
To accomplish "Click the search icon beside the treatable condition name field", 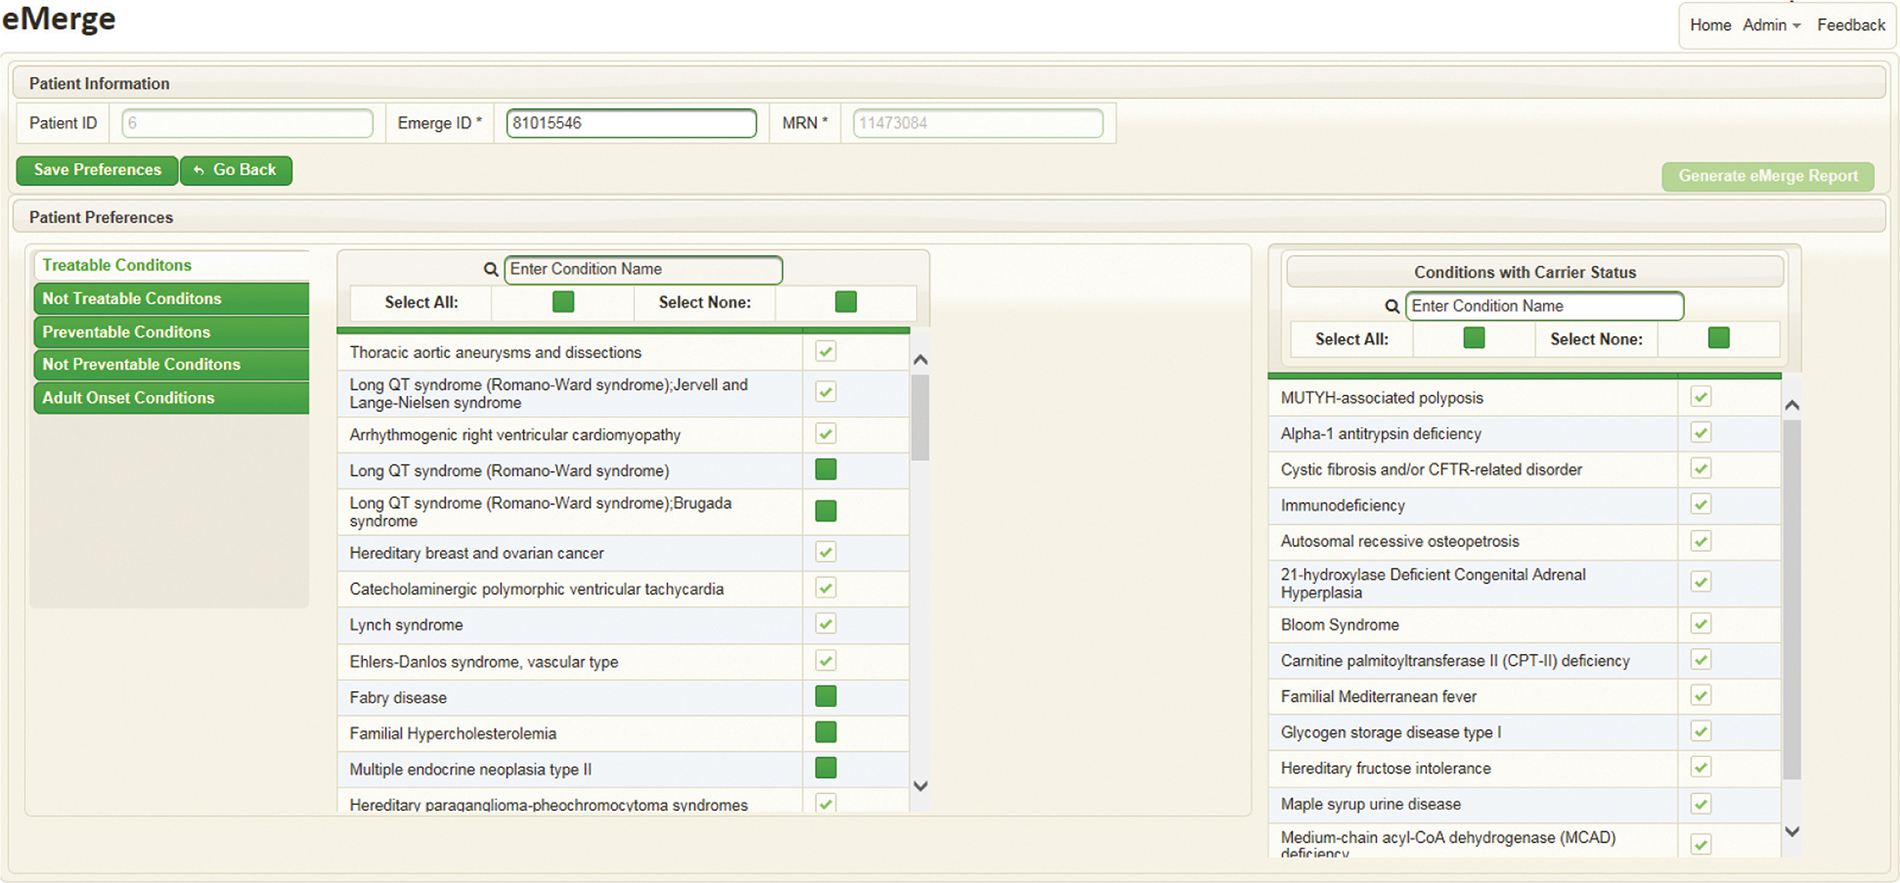I will point(490,269).
